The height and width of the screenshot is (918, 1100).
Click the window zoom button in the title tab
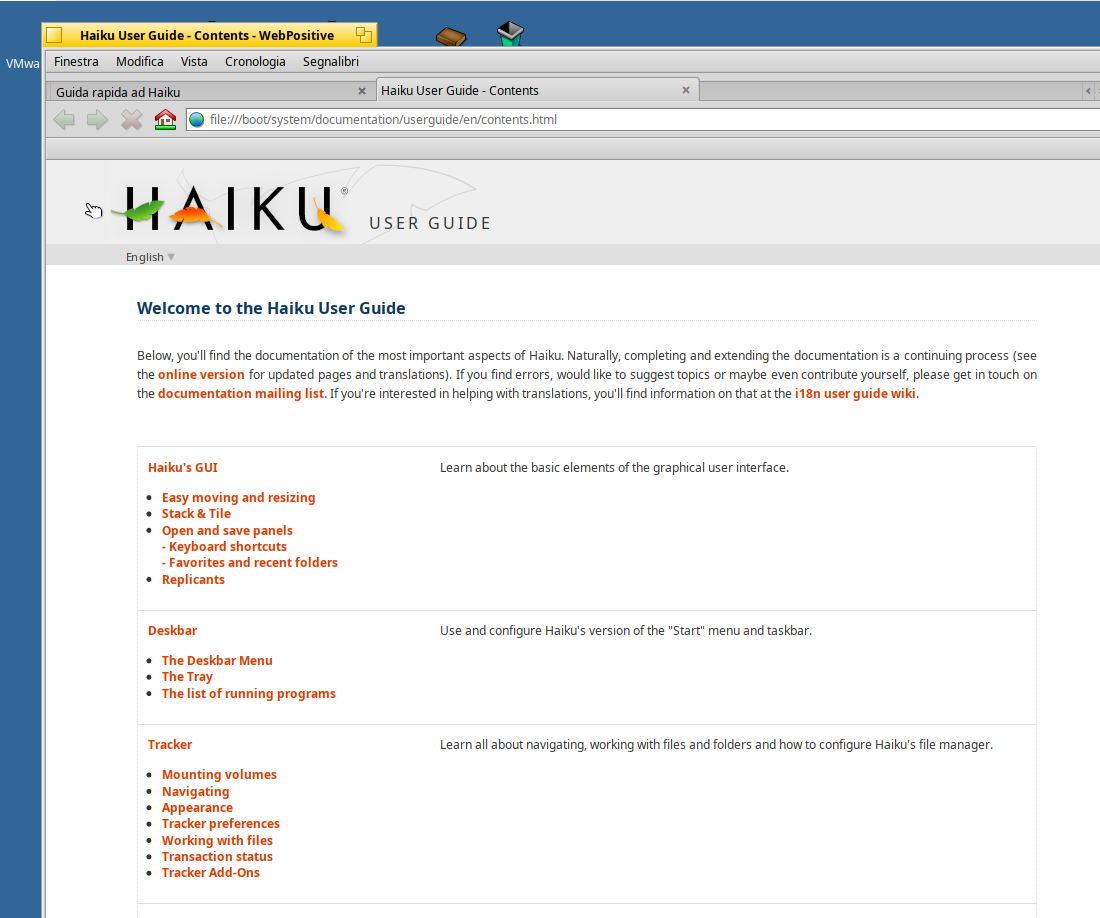tap(363, 34)
